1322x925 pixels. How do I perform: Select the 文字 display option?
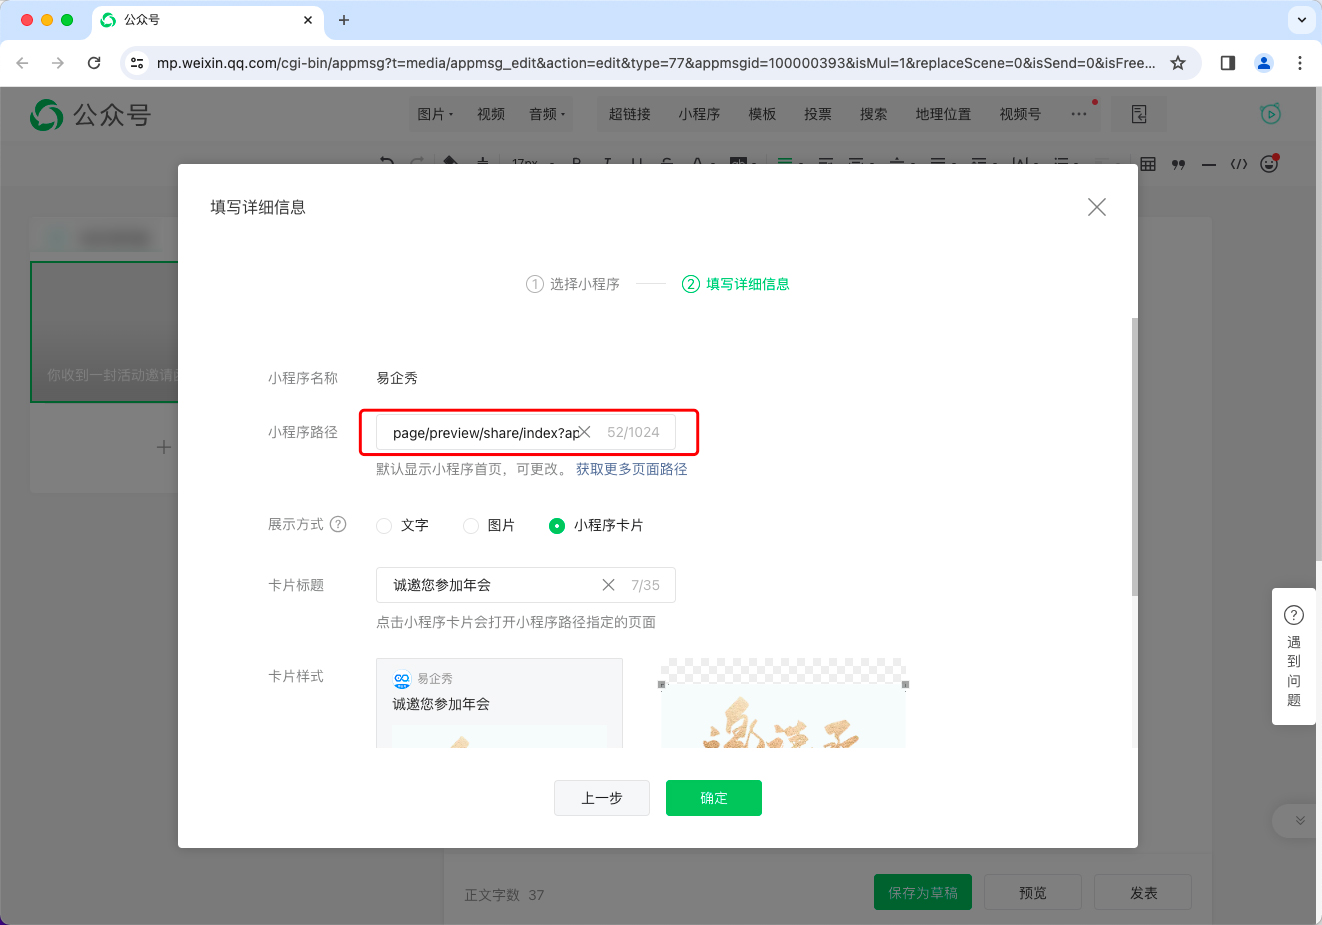pos(384,526)
